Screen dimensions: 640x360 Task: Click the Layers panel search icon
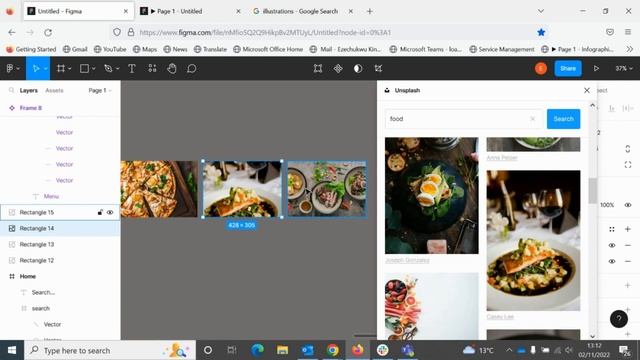(x=11, y=90)
